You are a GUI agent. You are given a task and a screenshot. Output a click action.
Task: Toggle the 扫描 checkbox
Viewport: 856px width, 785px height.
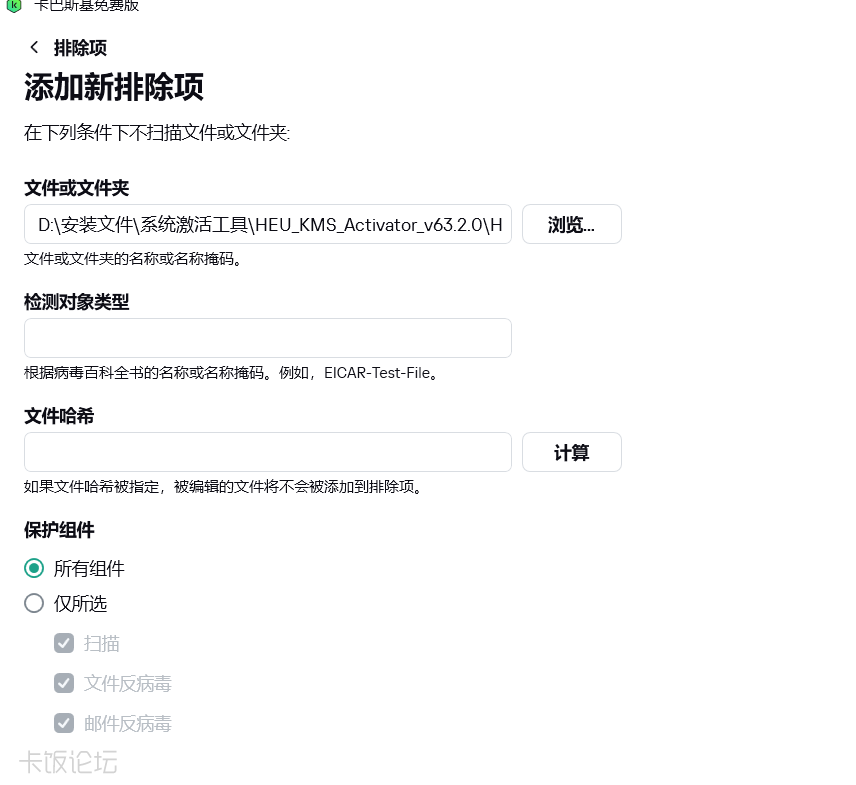pyautogui.click(x=64, y=643)
